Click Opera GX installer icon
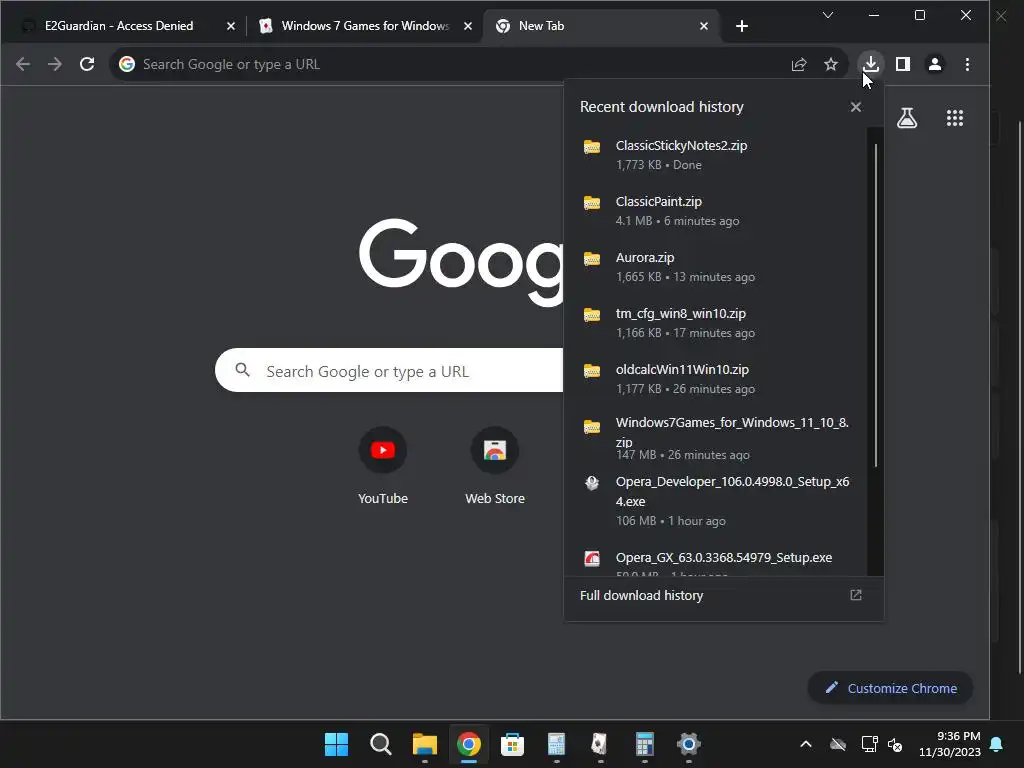This screenshot has width=1024, height=768. coord(592,558)
